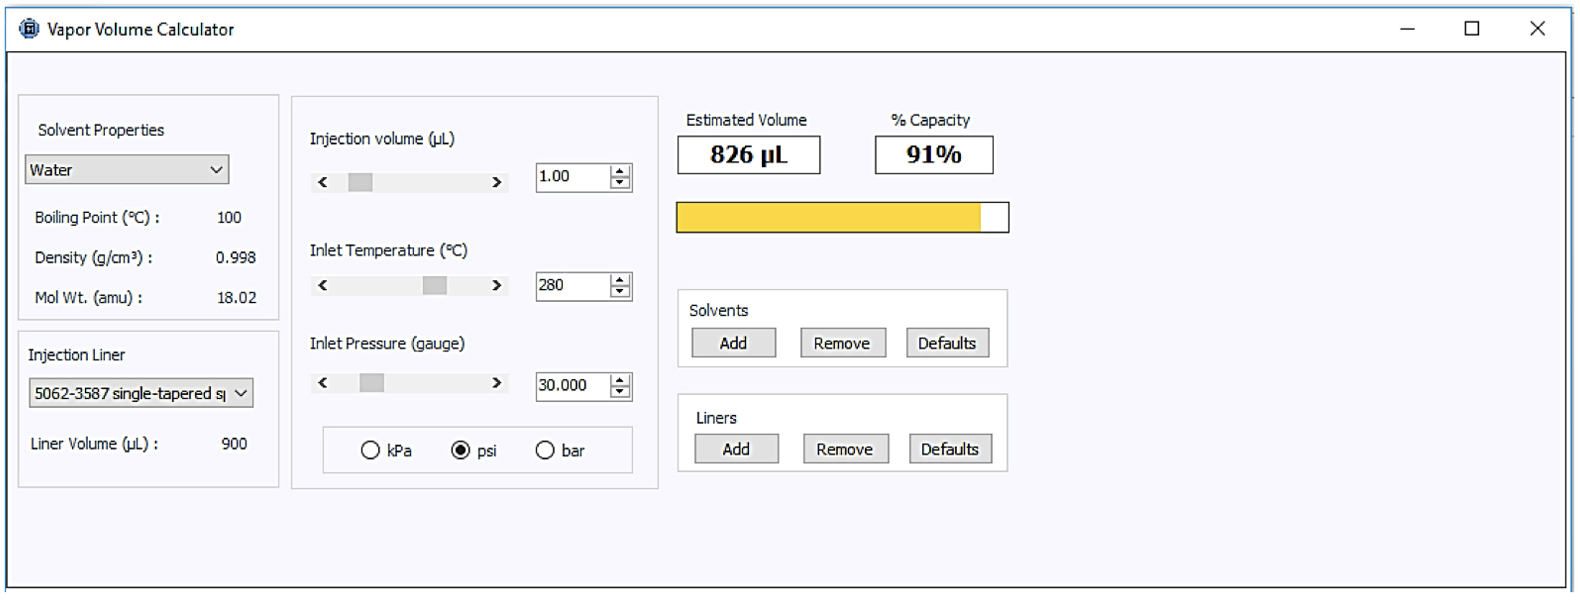1580x602 pixels.
Task: Open the Water solvent dropdown
Action: coord(127,170)
